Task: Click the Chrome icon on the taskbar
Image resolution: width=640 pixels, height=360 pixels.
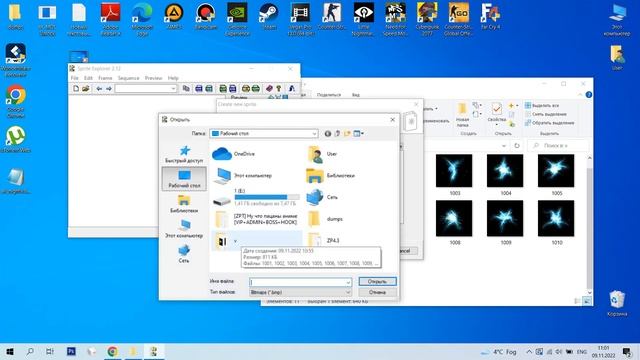Action: point(112,351)
